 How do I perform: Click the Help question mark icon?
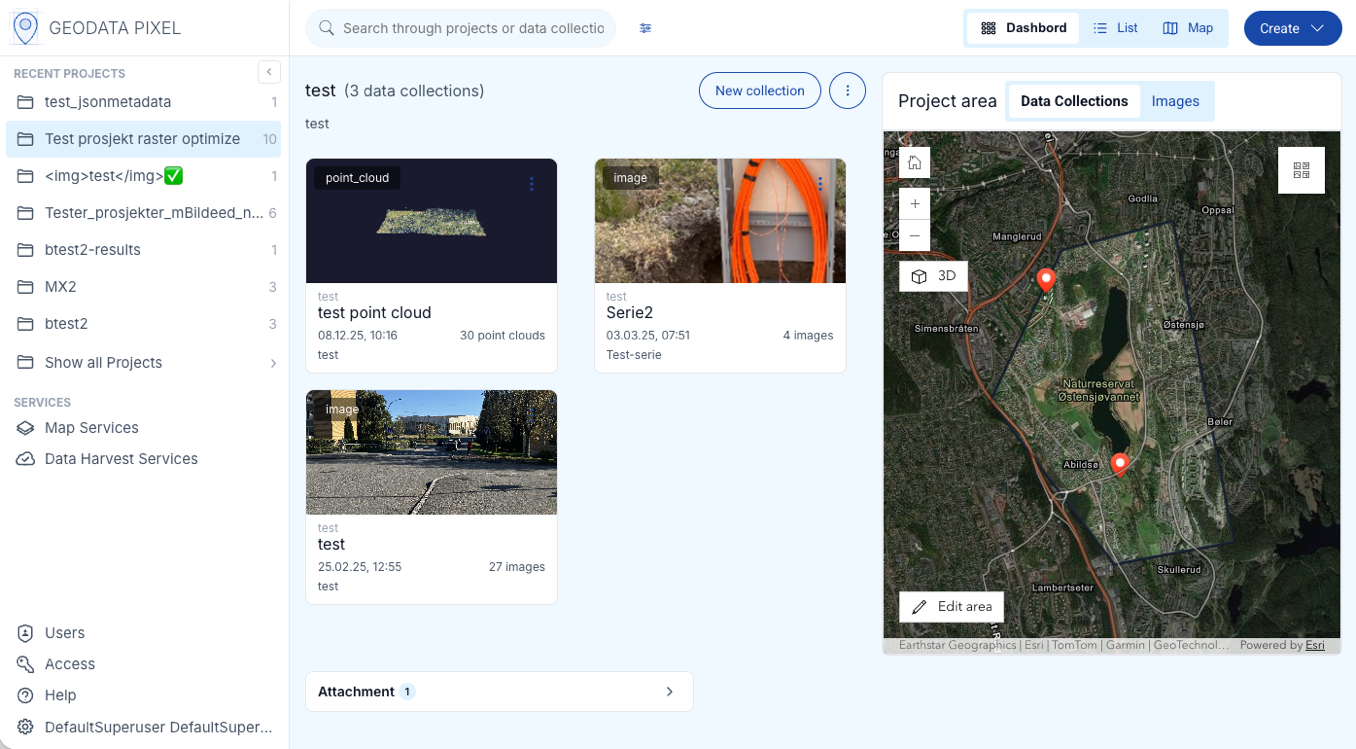click(26, 695)
